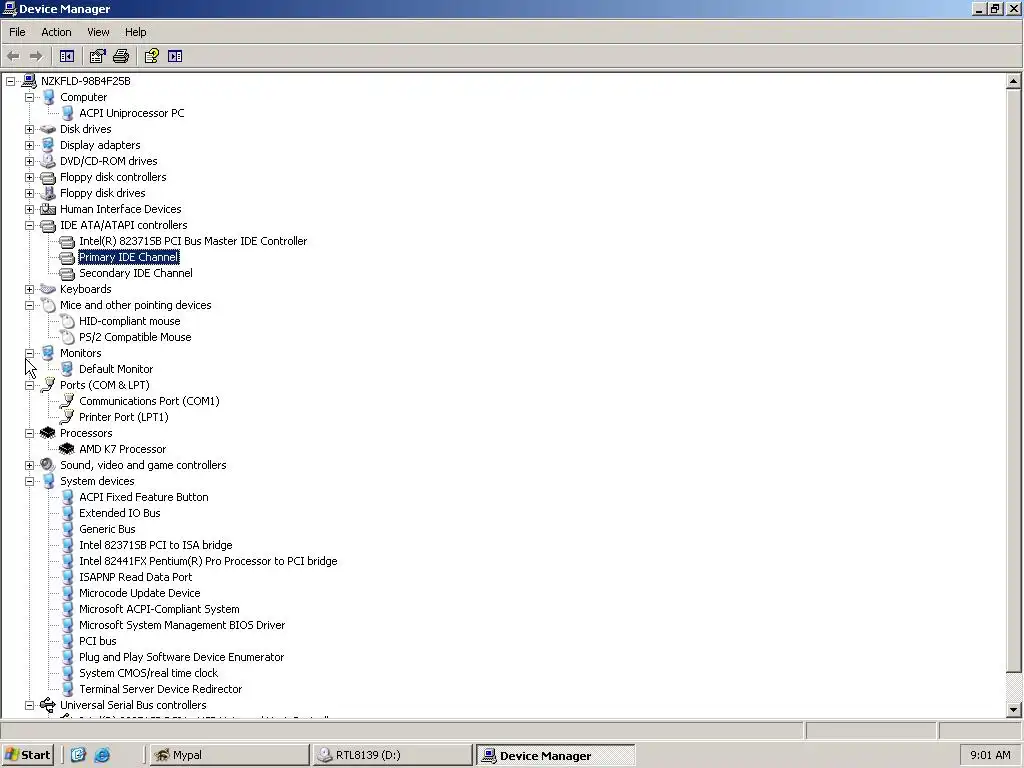The width and height of the screenshot is (1024, 768).
Task: Collapse the Universal Serial Bus controllers node
Action: pyautogui.click(x=29, y=705)
